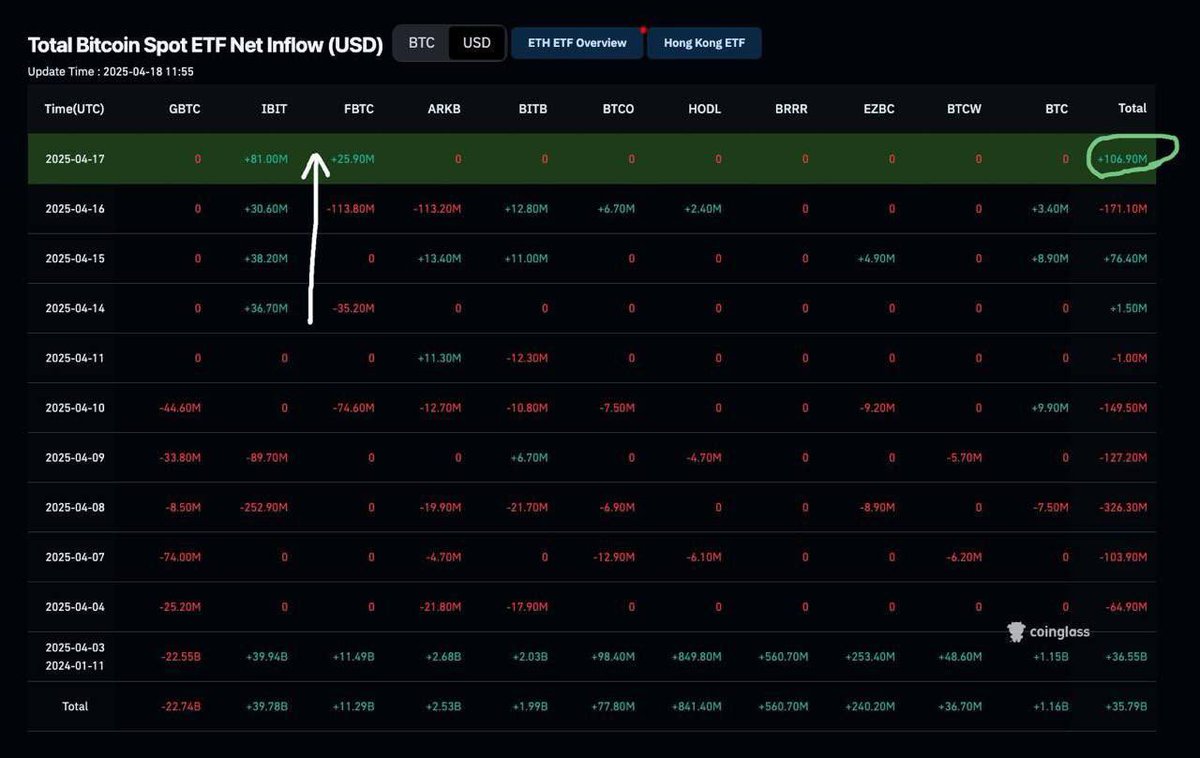Click the GBTC column header

[185, 109]
